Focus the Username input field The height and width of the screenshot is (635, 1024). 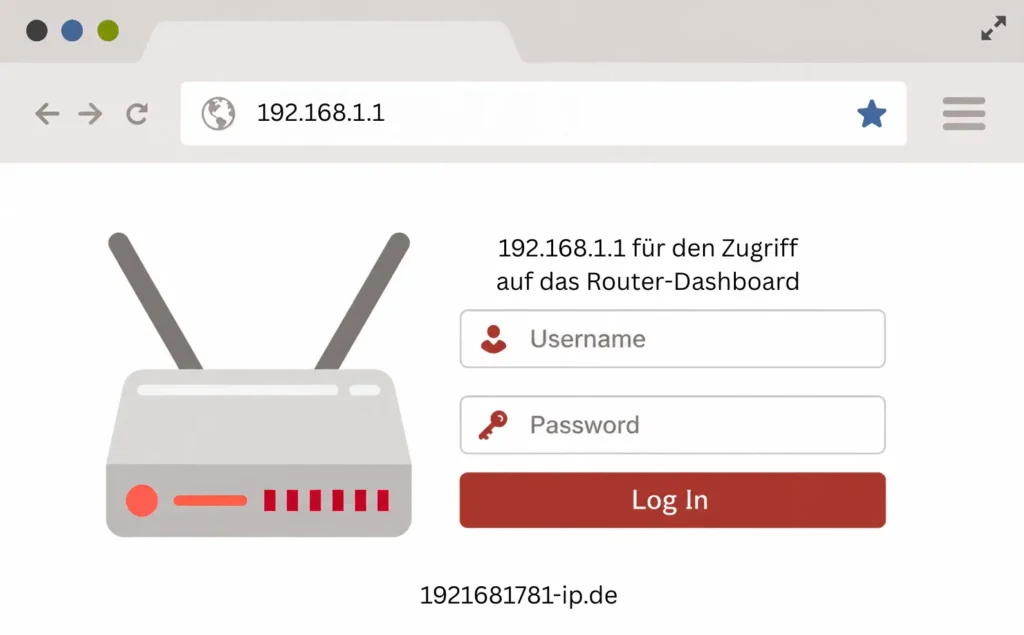point(673,339)
